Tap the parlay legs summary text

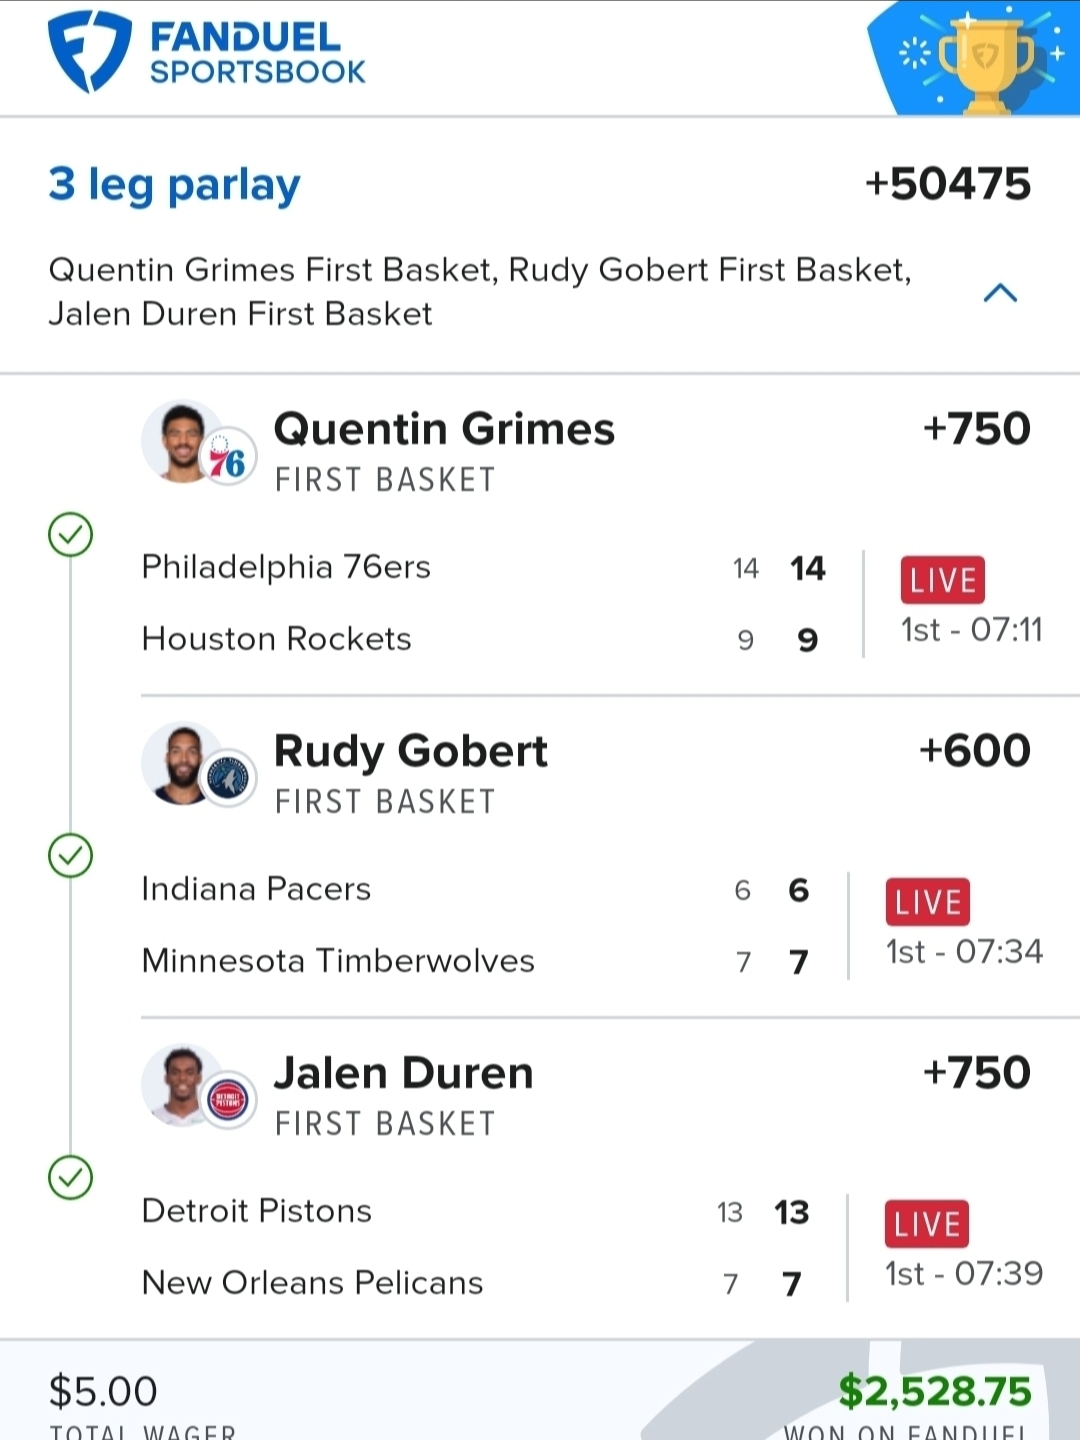(x=480, y=292)
